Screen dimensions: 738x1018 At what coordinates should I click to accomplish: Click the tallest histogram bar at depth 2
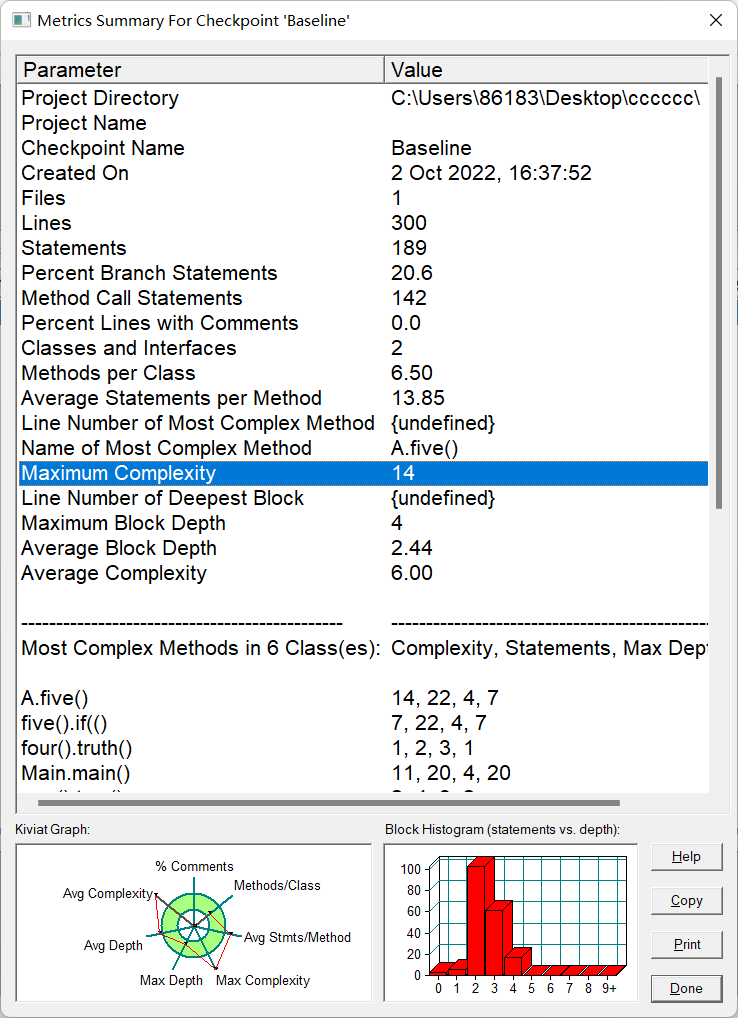480,915
